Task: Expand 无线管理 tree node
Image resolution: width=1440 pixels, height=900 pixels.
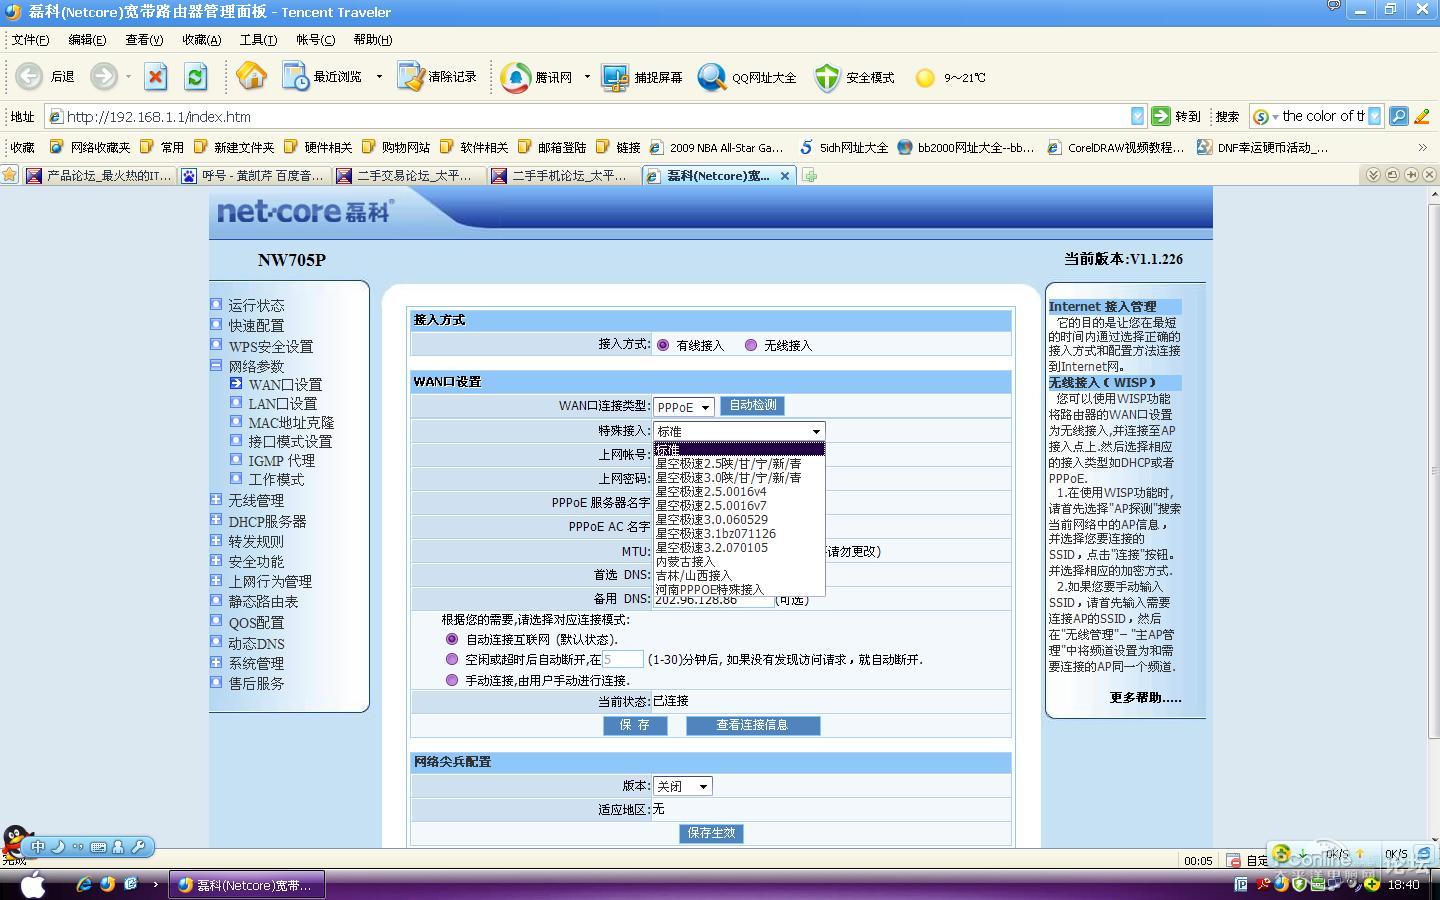Action: (216, 499)
